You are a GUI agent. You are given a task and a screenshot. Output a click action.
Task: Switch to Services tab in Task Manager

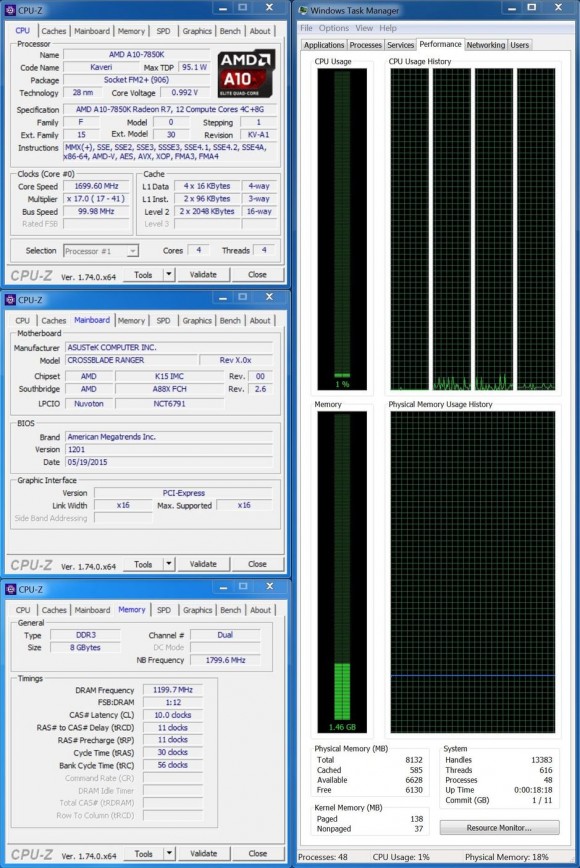pos(400,45)
